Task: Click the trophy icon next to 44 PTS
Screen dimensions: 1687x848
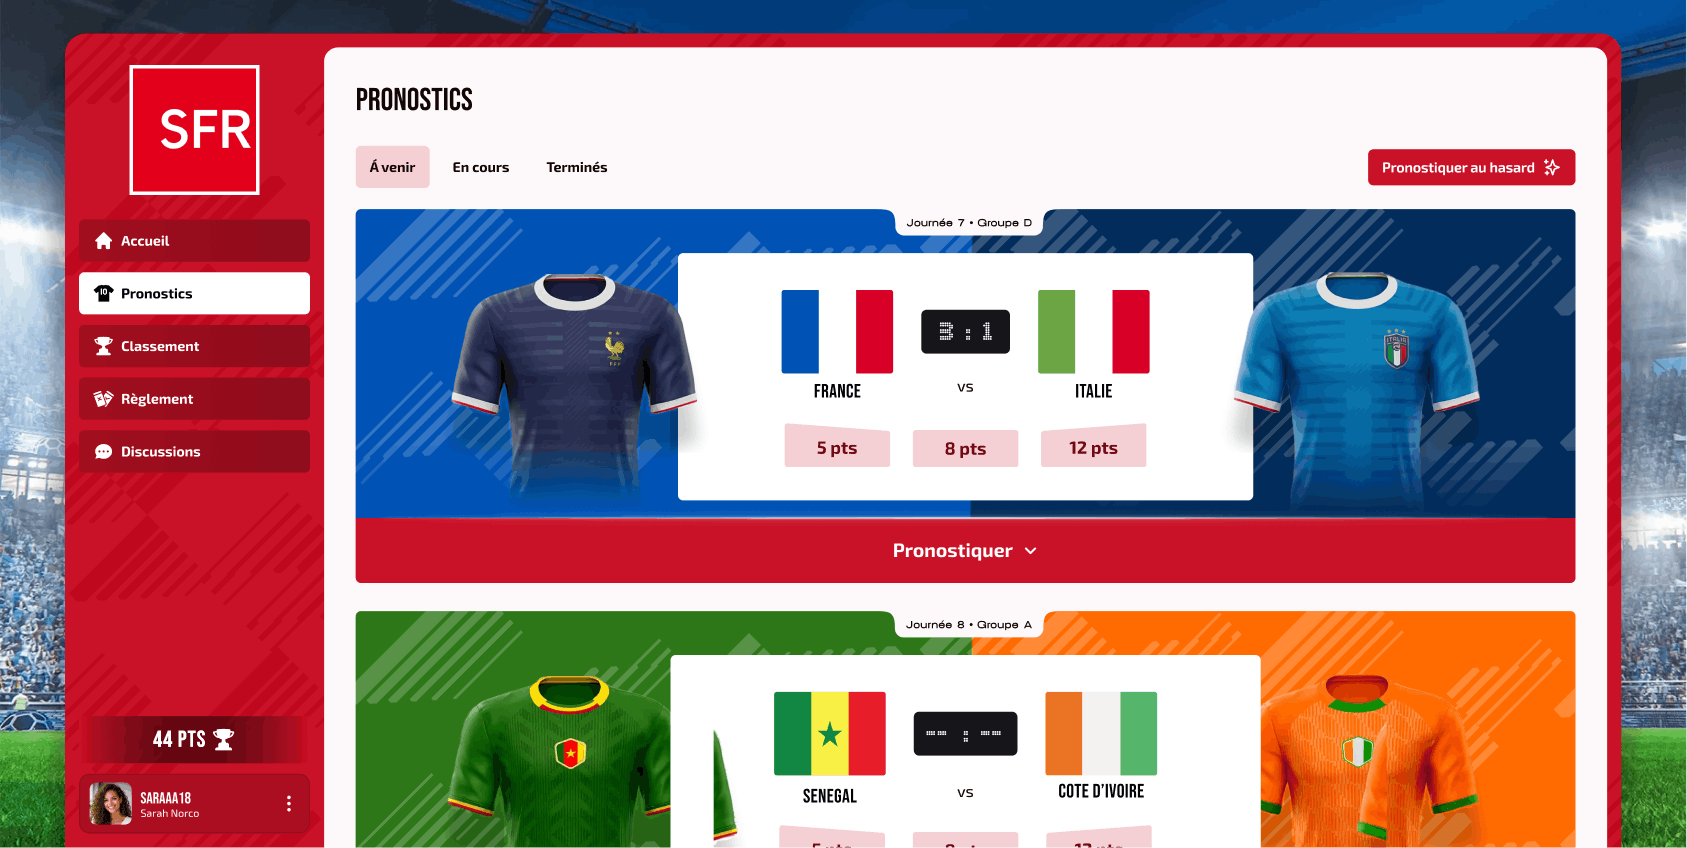Action: 224,740
